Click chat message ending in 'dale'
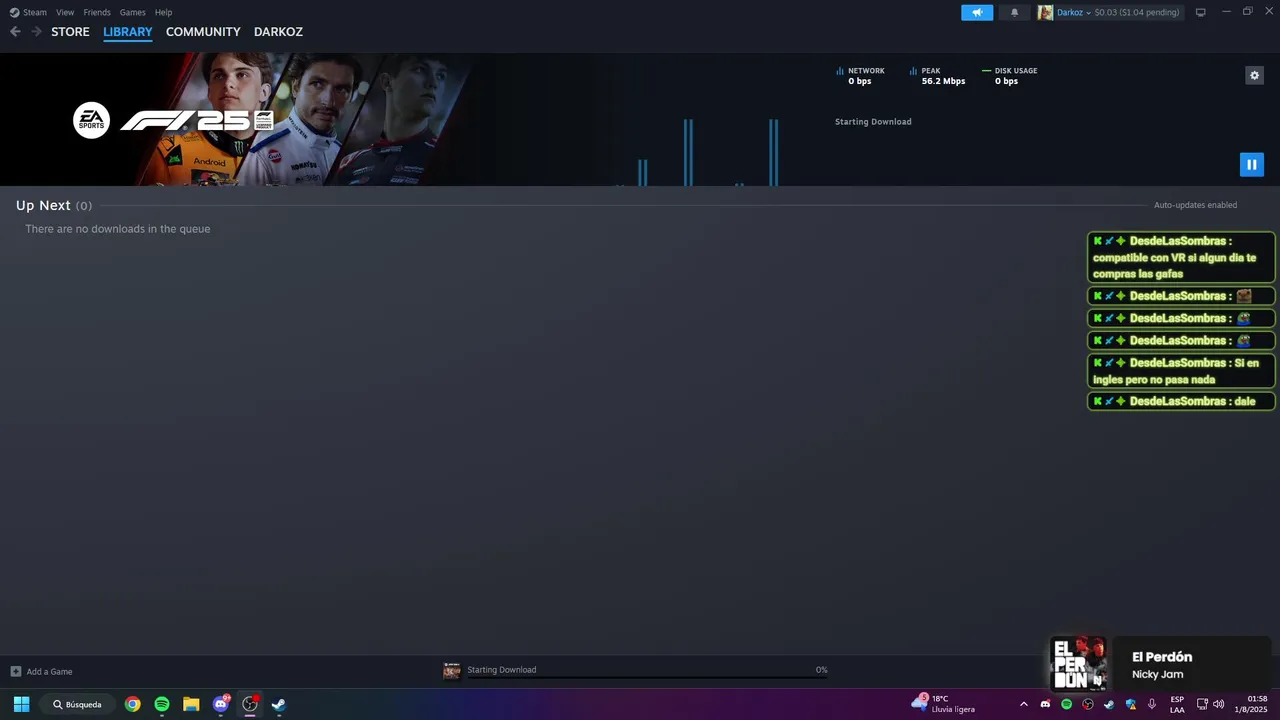 pos(1181,401)
